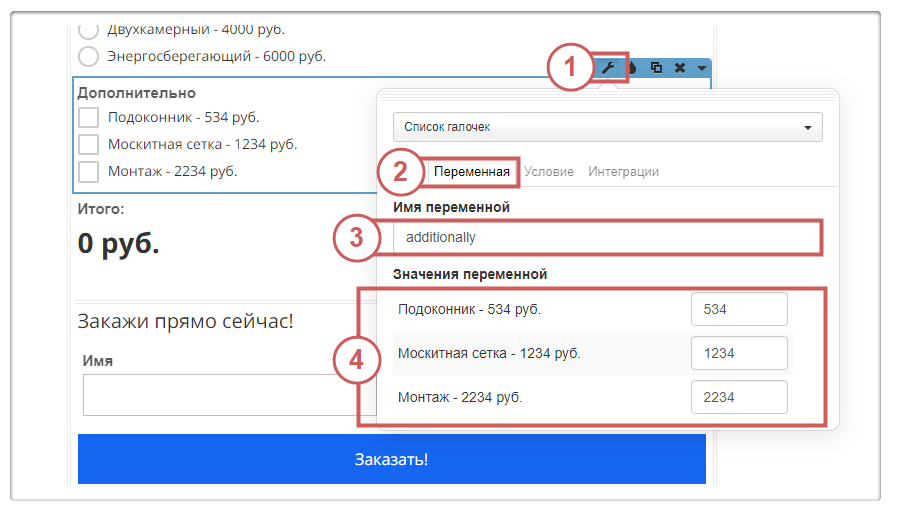Click the droplet style icon
The height and width of the screenshot is (513, 897).
coord(631,68)
